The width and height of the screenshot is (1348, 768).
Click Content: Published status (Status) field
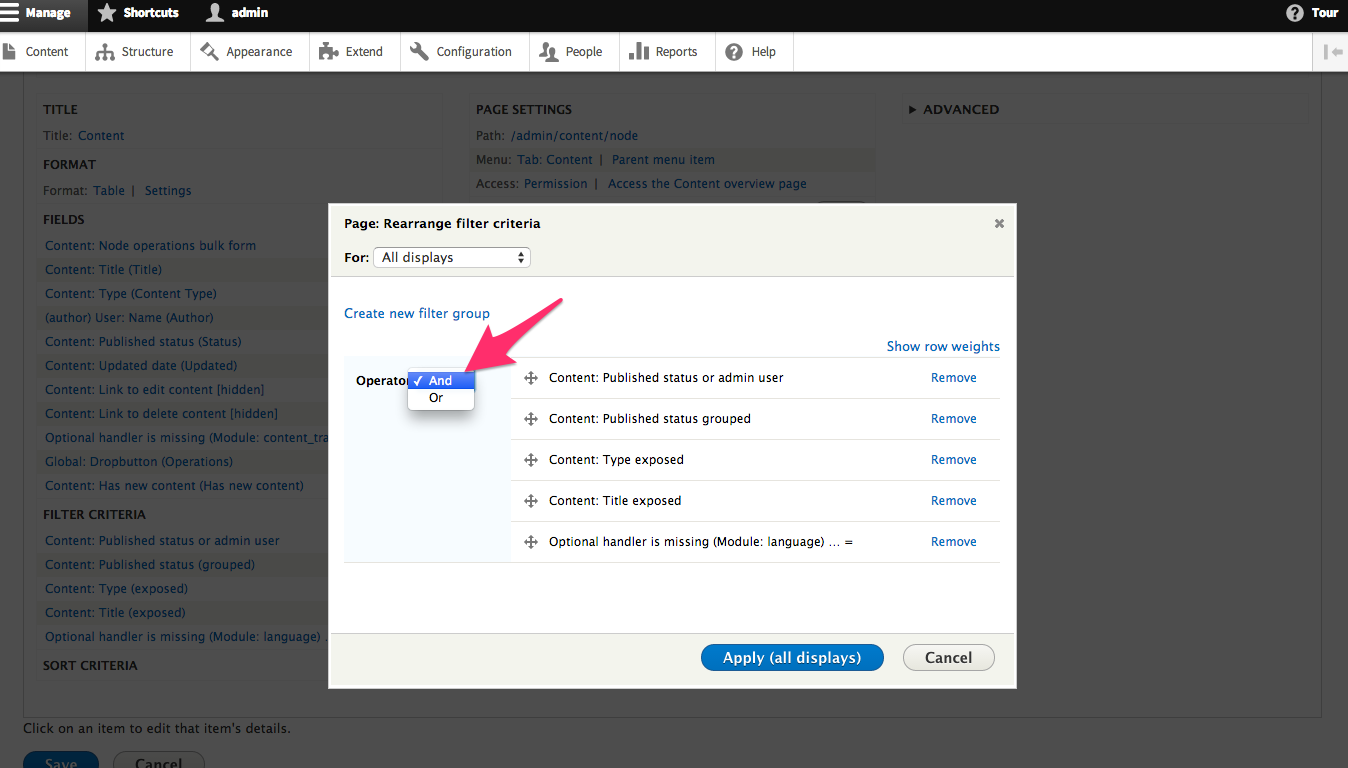pyautogui.click(x=143, y=342)
